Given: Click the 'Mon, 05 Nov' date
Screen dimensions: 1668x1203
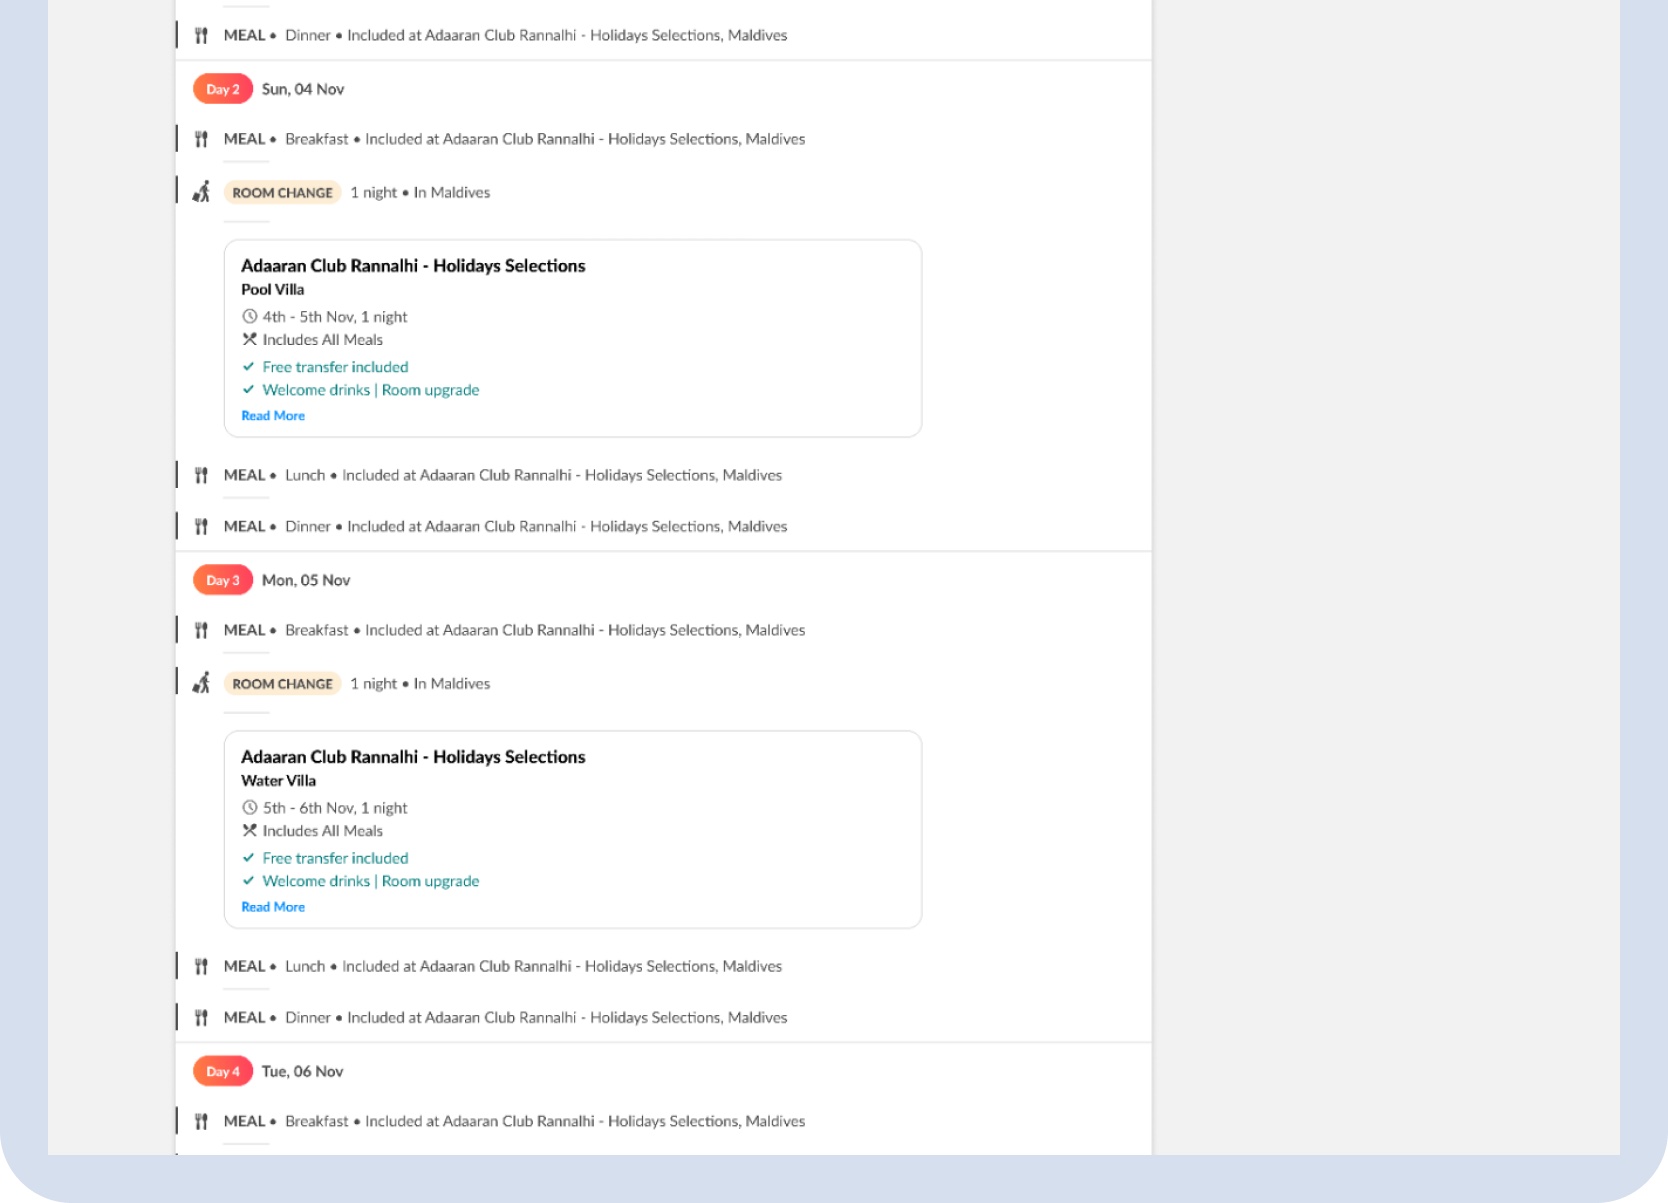Looking at the screenshot, I should (306, 580).
